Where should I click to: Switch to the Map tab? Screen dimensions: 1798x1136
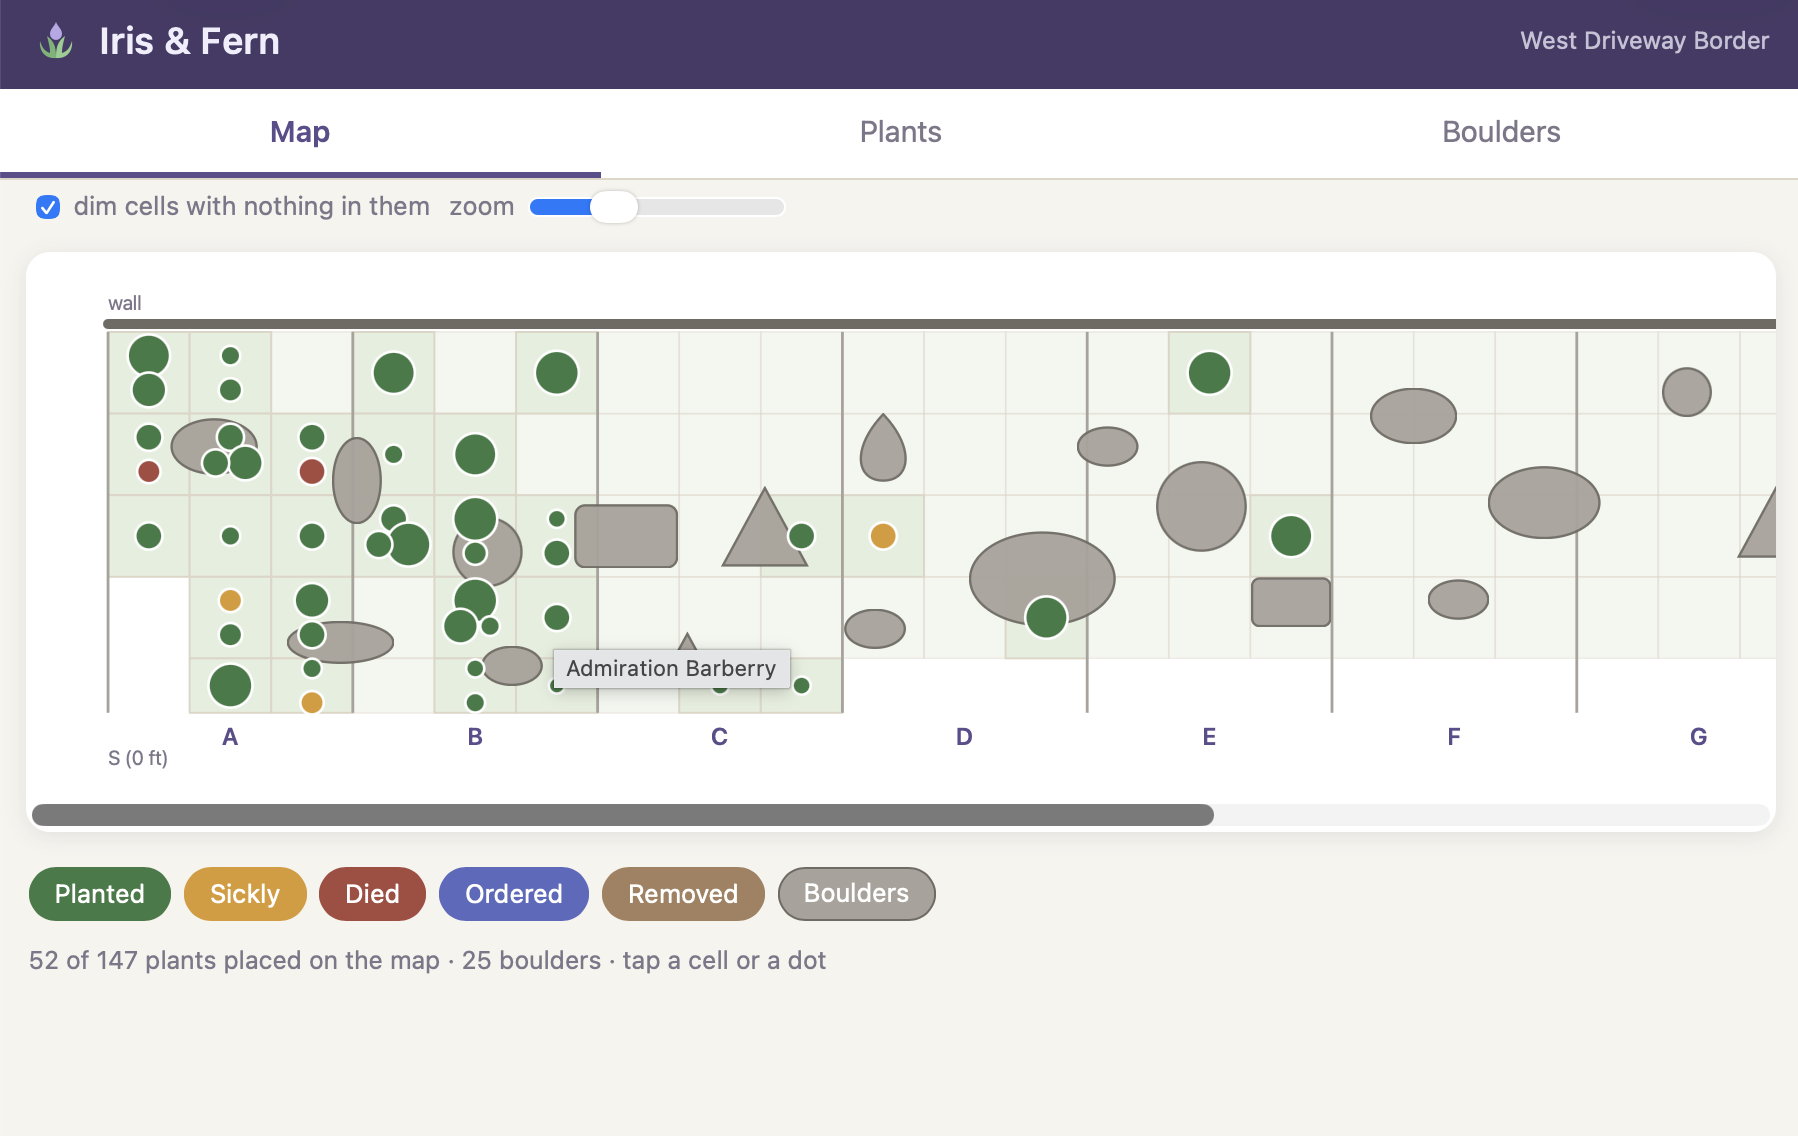tap(300, 132)
